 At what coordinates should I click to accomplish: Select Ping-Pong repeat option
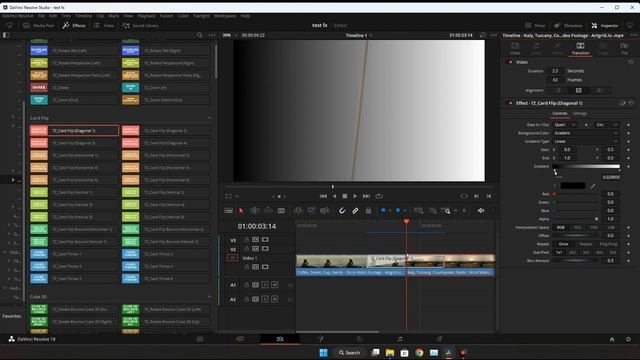pos(608,244)
